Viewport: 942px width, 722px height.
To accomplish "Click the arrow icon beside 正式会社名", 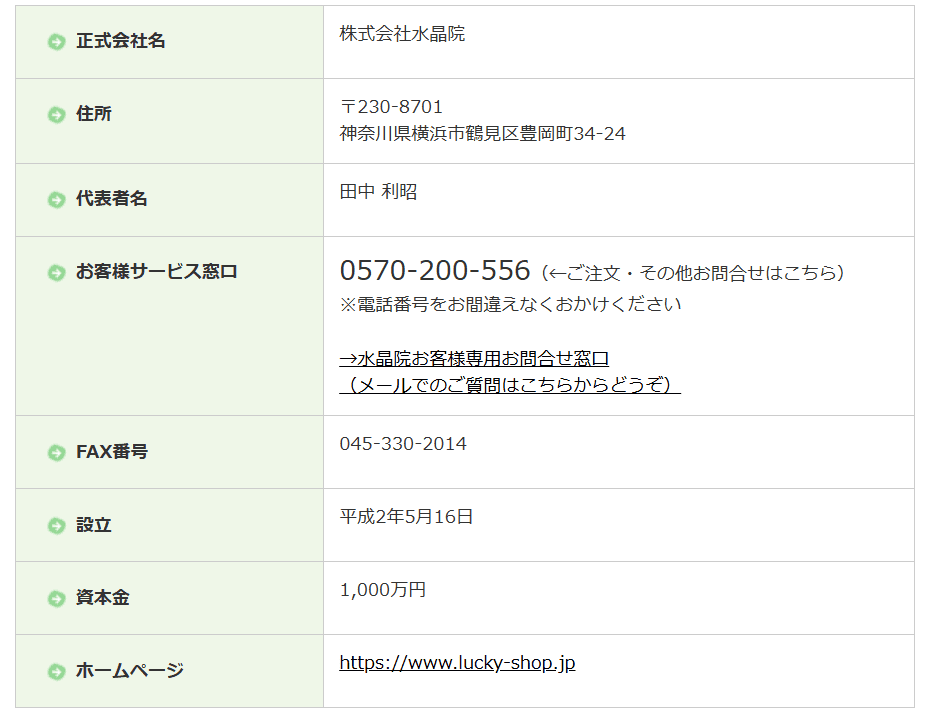I will (x=56, y=42).
